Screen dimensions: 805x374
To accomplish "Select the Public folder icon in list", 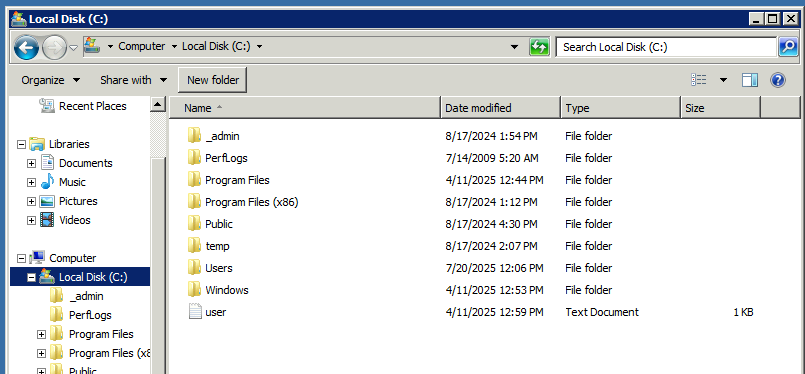I will click(194, 224).
